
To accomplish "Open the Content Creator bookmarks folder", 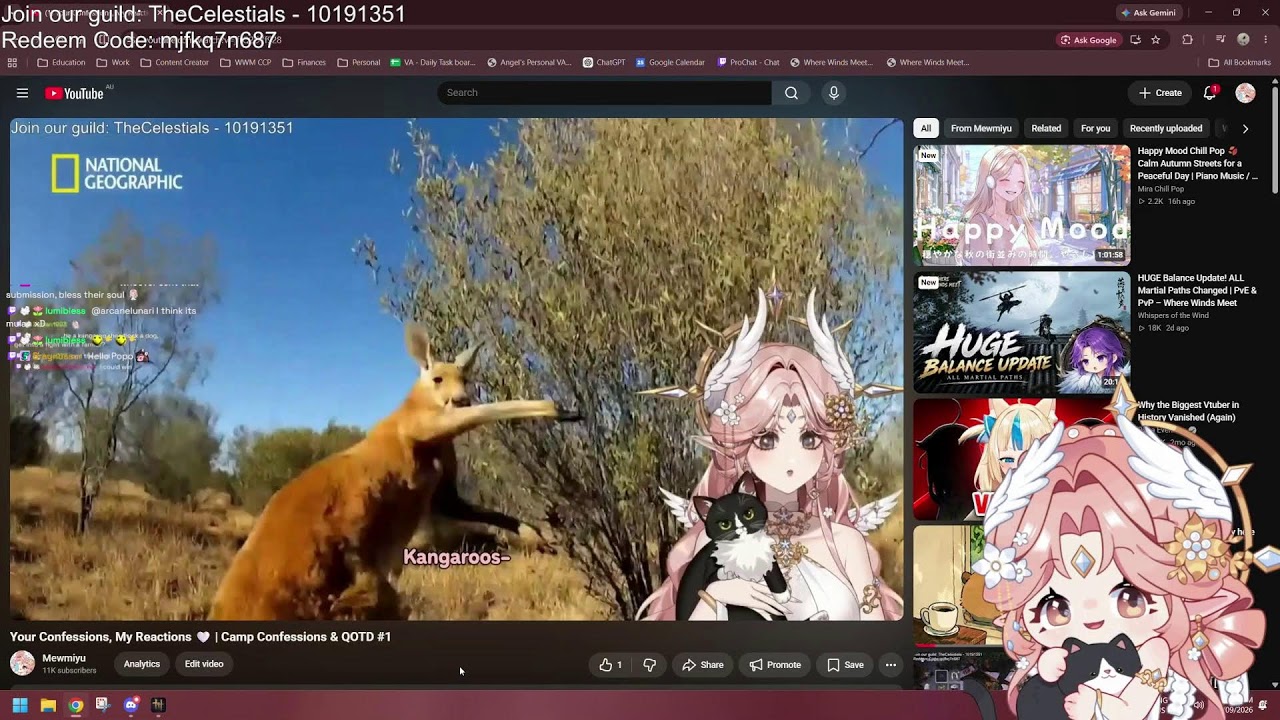I will point(174,62).
